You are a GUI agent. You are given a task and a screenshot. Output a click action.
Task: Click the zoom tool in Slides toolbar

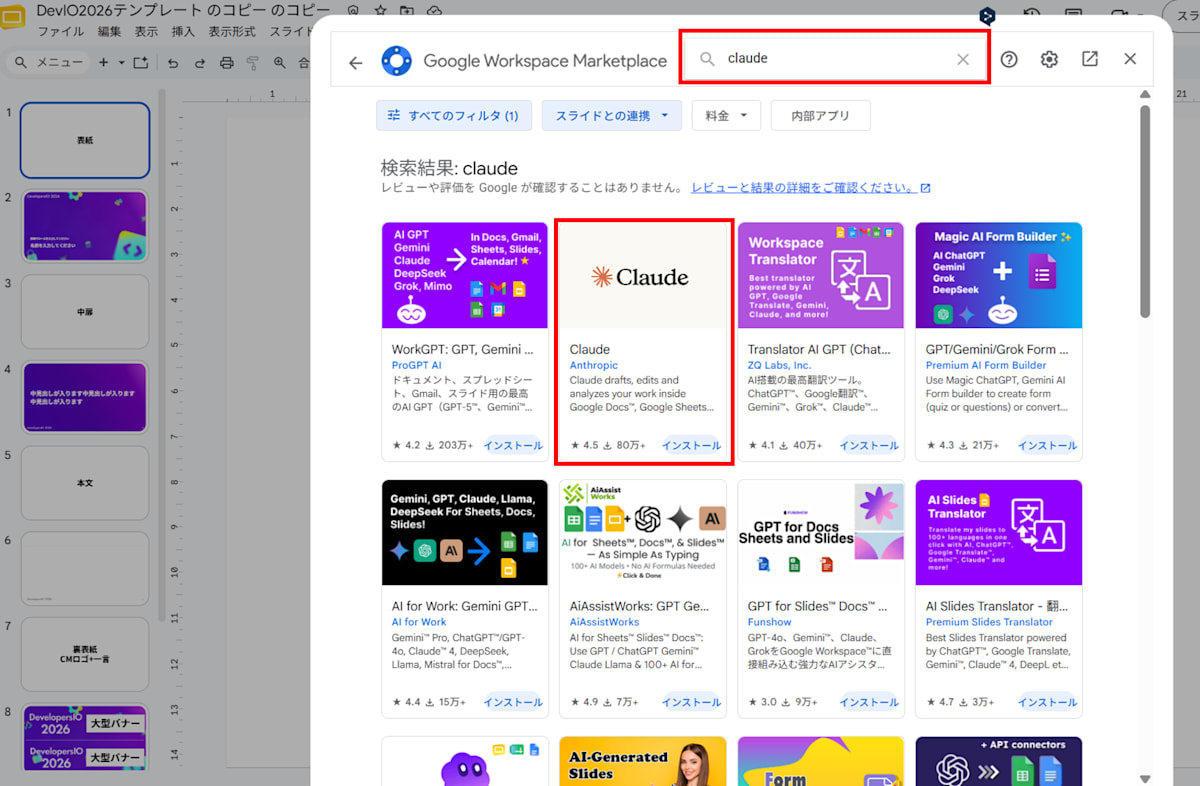pyautogui.click(x=281, y=63)
